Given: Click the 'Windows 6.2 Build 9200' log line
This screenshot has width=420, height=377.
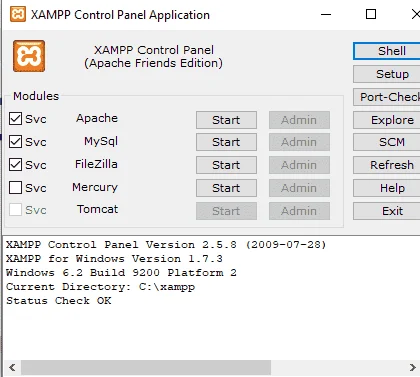Looking at the screenshot, I should (x=121, y=273).
